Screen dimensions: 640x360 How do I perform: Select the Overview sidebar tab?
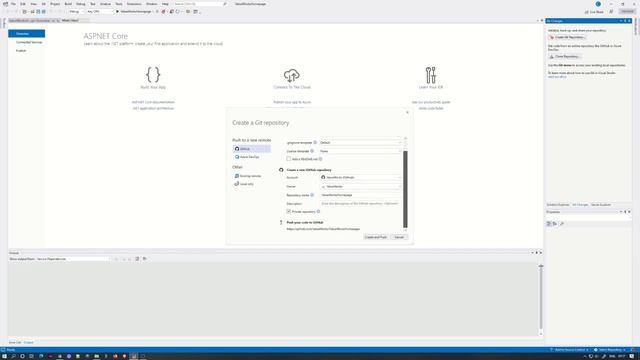point(27,33)
